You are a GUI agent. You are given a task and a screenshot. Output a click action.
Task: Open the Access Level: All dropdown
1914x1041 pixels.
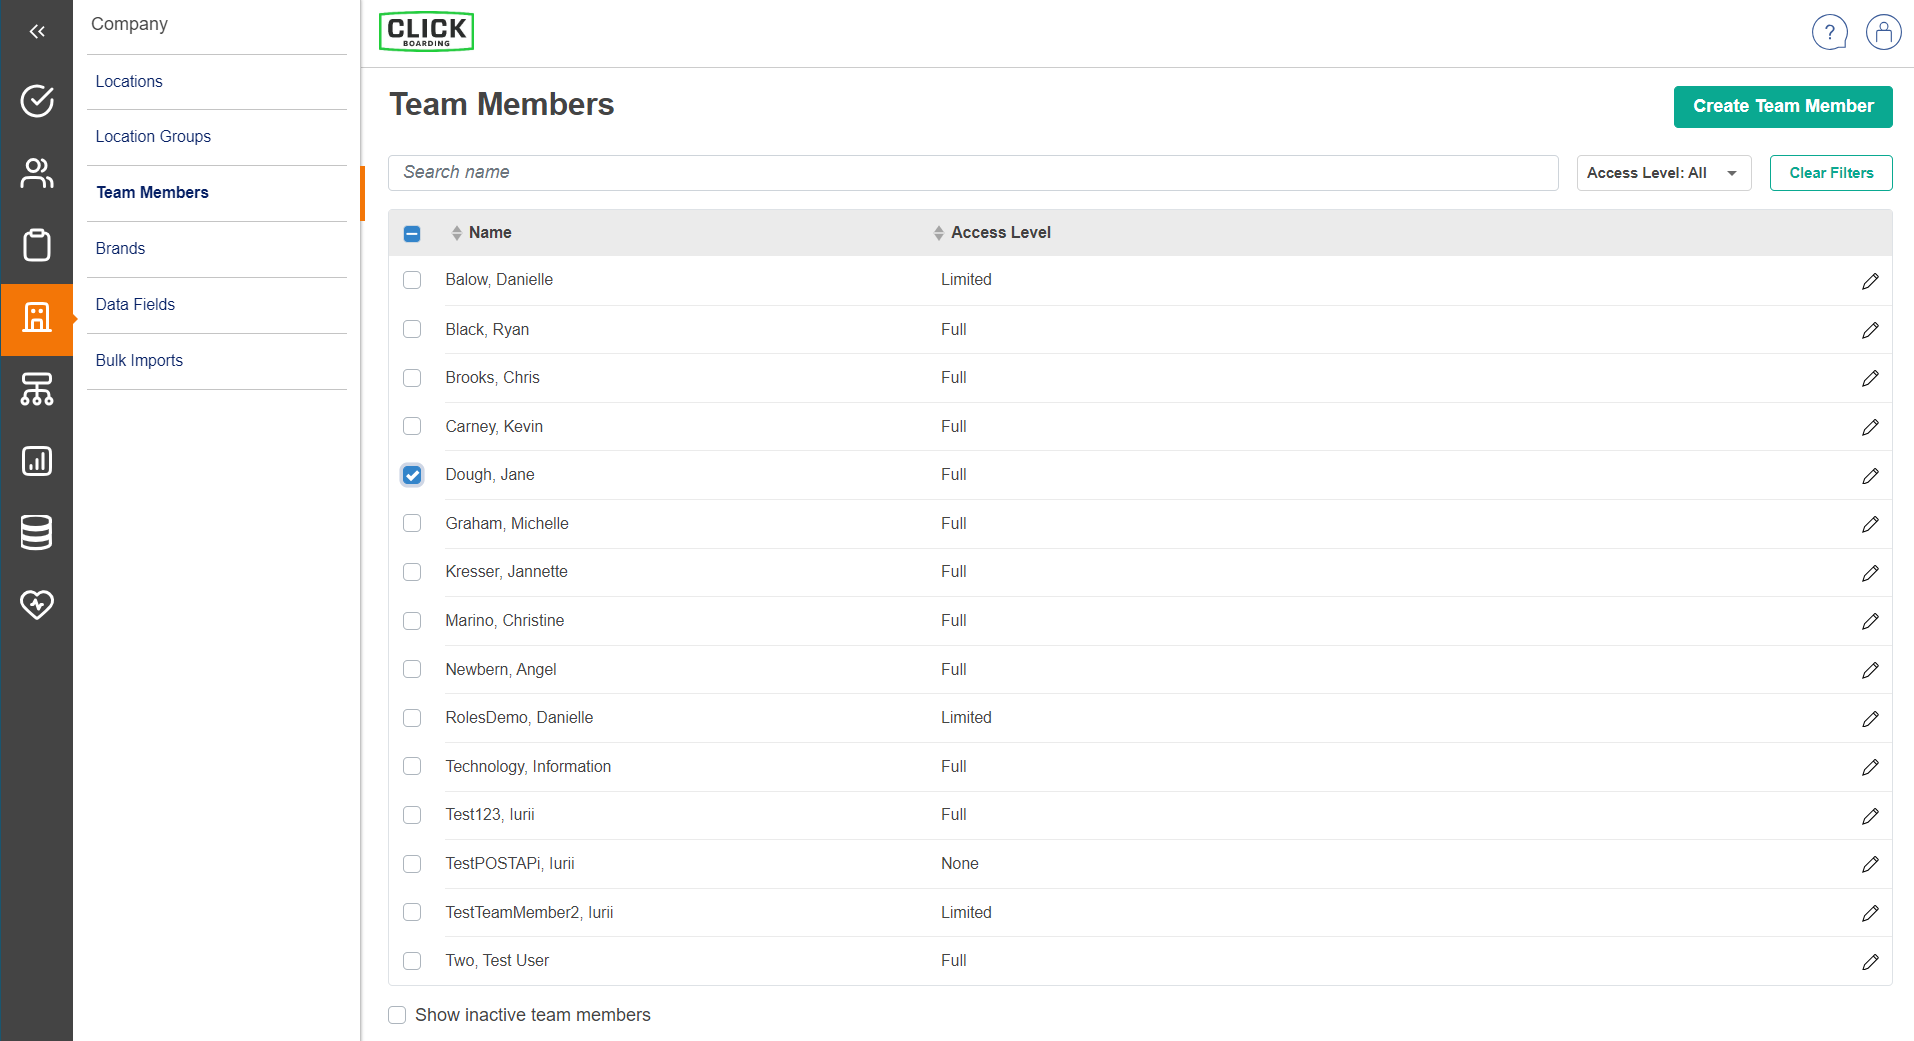(x=1663, y=173)
